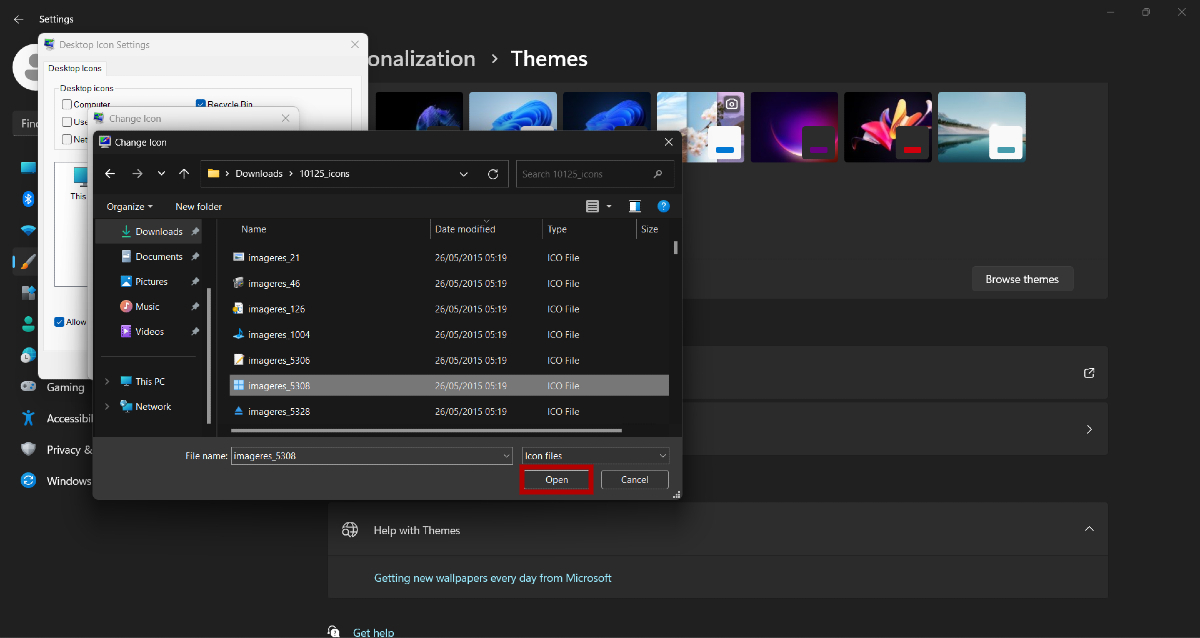
Task: Uncheck the Recycle Bin checkbox
Action: click(x=201, y=104)
